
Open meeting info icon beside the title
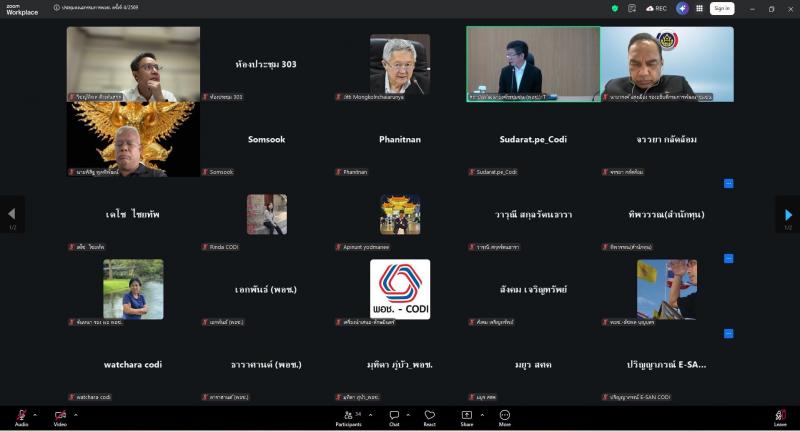point(57,8)
